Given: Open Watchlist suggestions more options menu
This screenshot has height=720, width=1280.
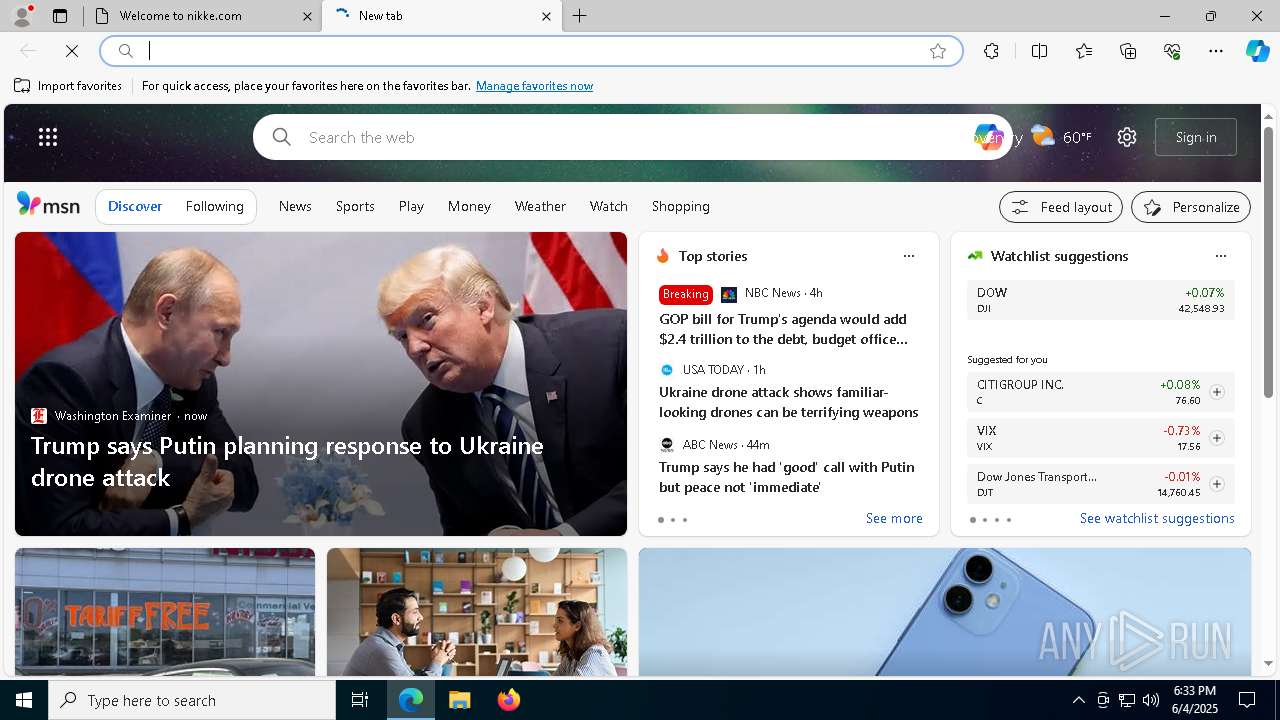Looking at the screenshot, I should [1221, 256].
